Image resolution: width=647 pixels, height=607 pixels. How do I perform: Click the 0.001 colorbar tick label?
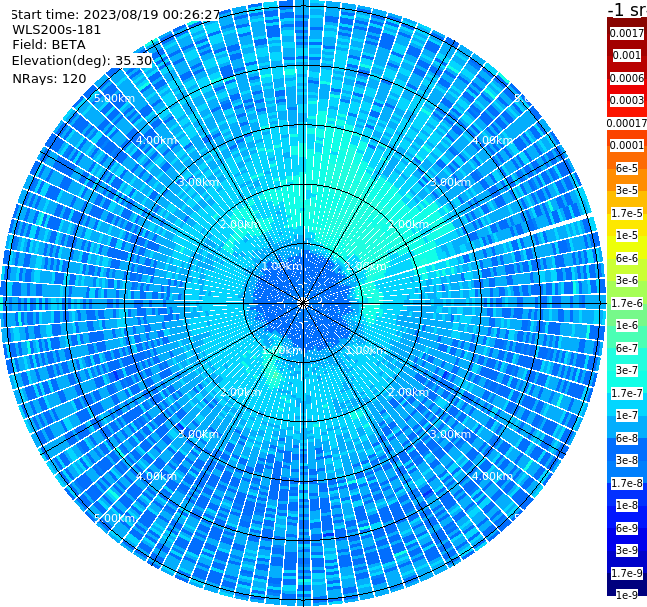627,55
